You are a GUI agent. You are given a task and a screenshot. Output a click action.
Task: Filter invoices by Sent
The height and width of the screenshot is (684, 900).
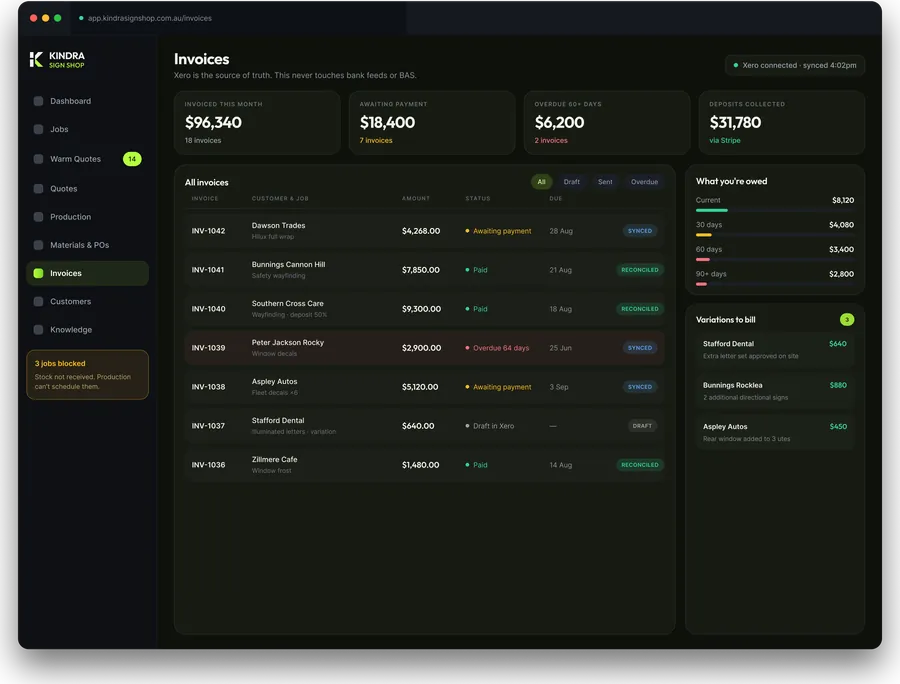[605, 182]
